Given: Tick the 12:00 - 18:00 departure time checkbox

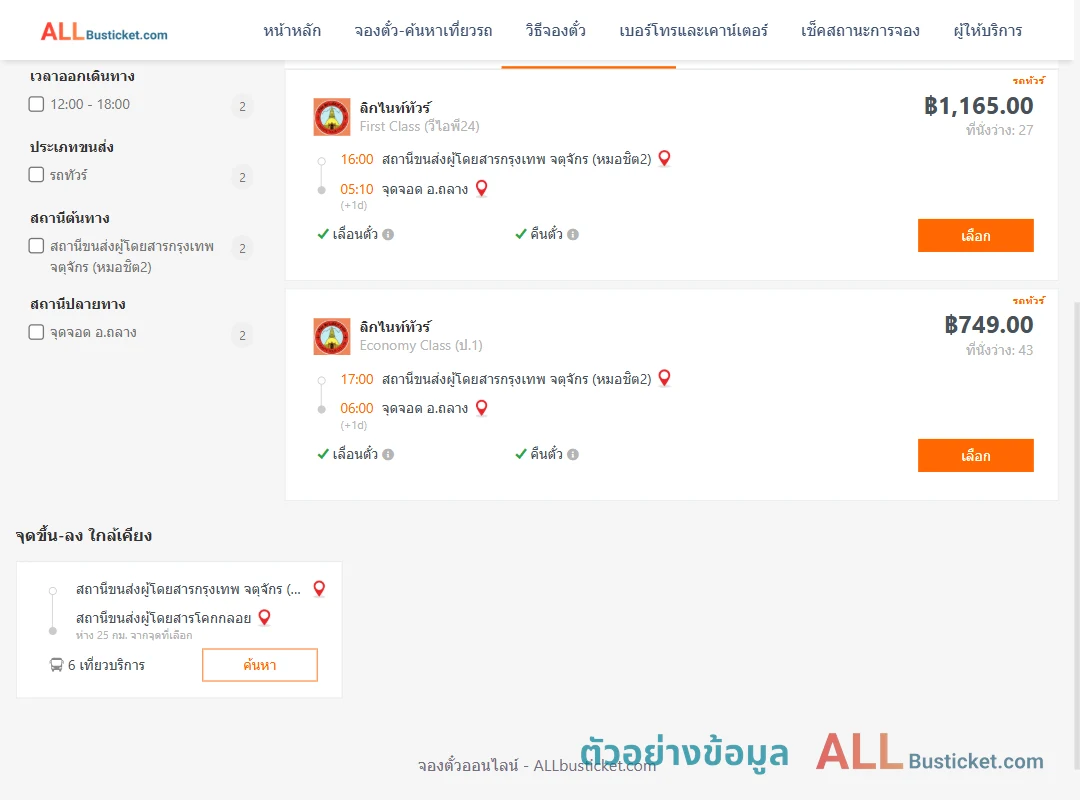Looking at the screenshot, I should 37,104.
